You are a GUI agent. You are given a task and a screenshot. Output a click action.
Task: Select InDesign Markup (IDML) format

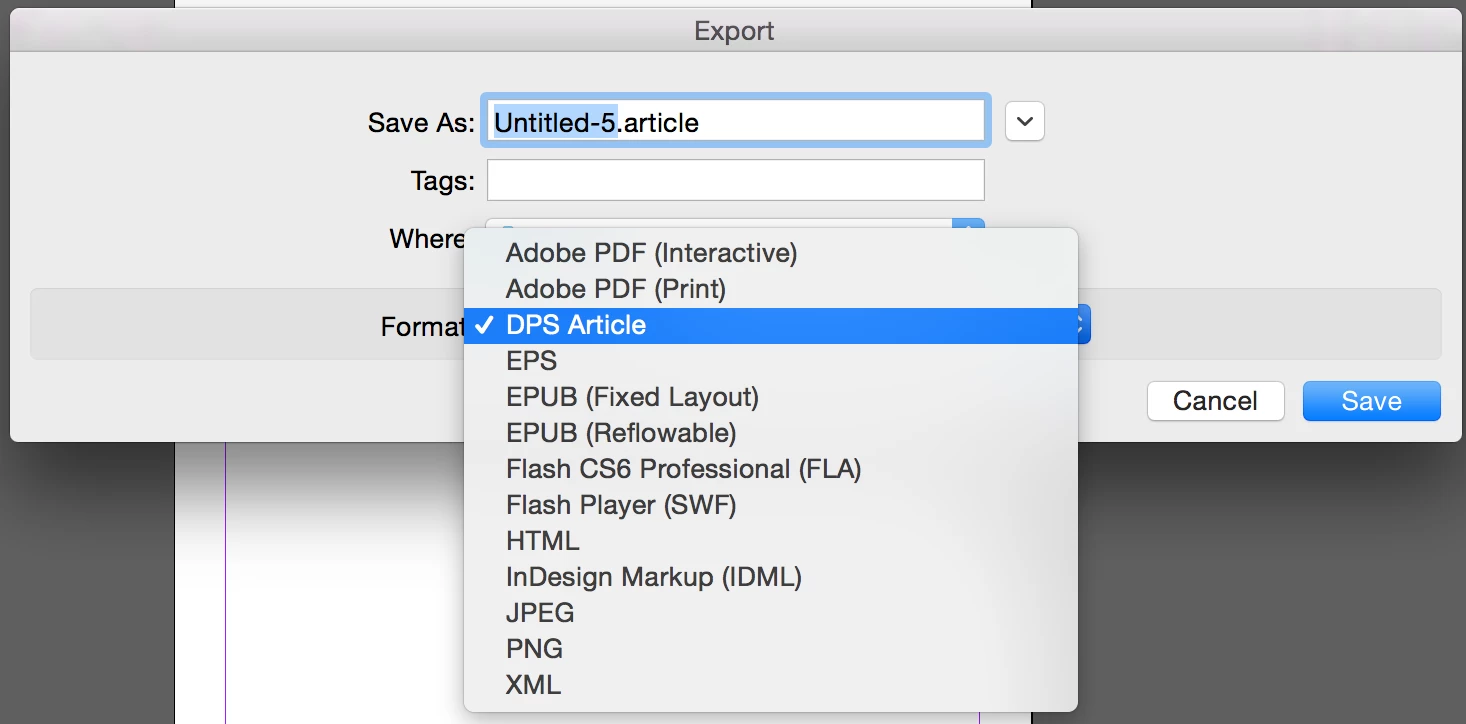pyautogui.click(x=771, y=577)
